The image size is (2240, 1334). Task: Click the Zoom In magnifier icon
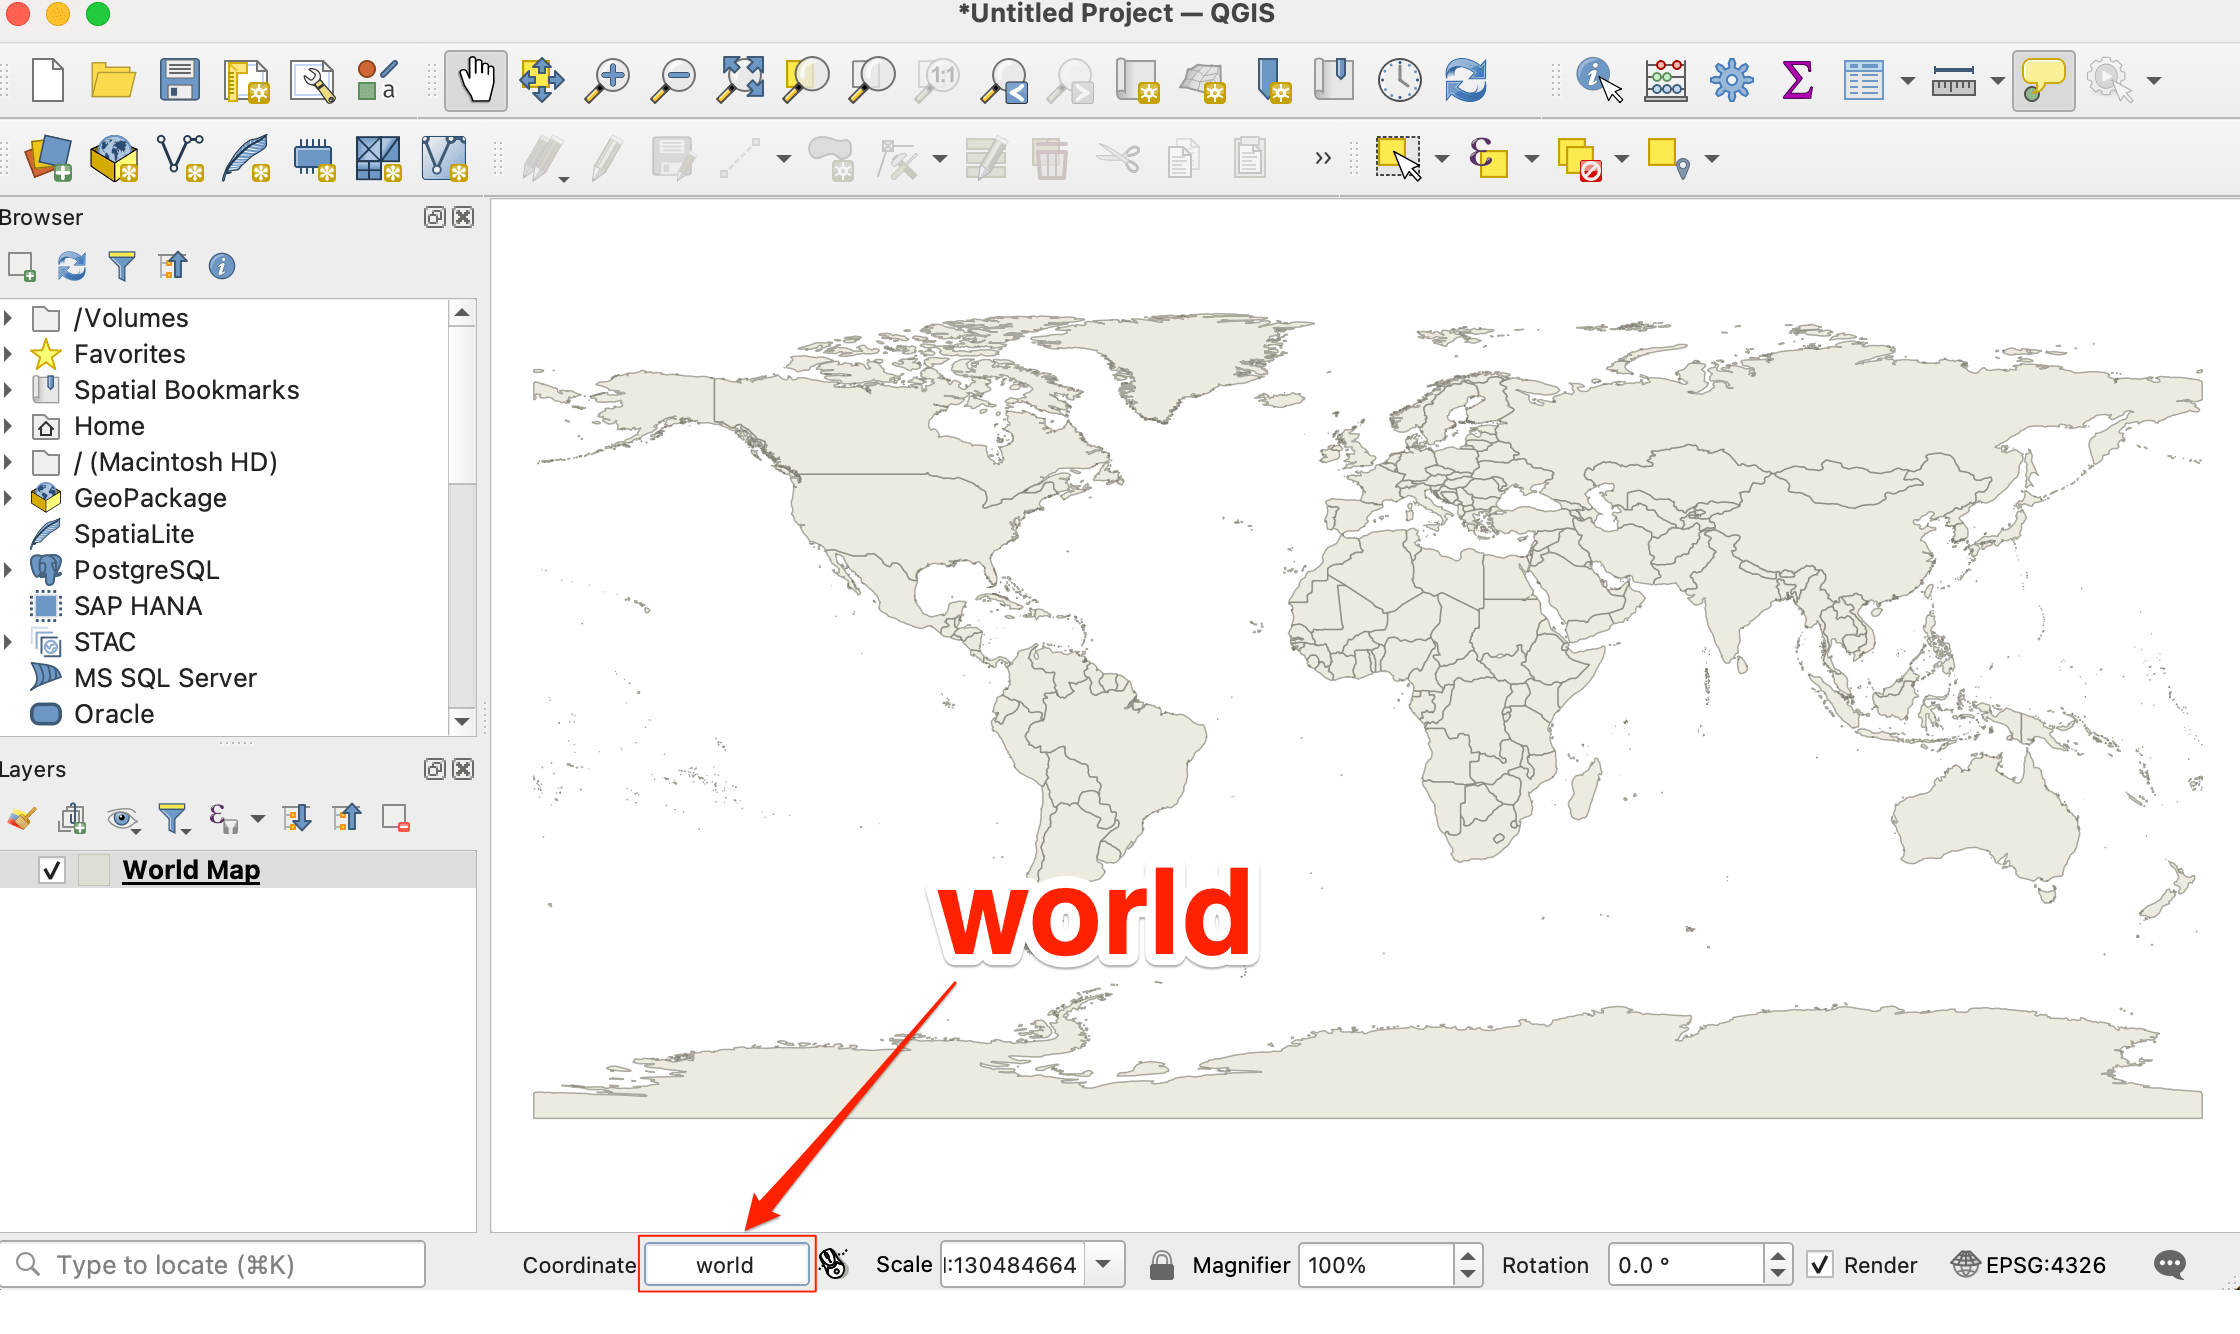click(607, 80)
